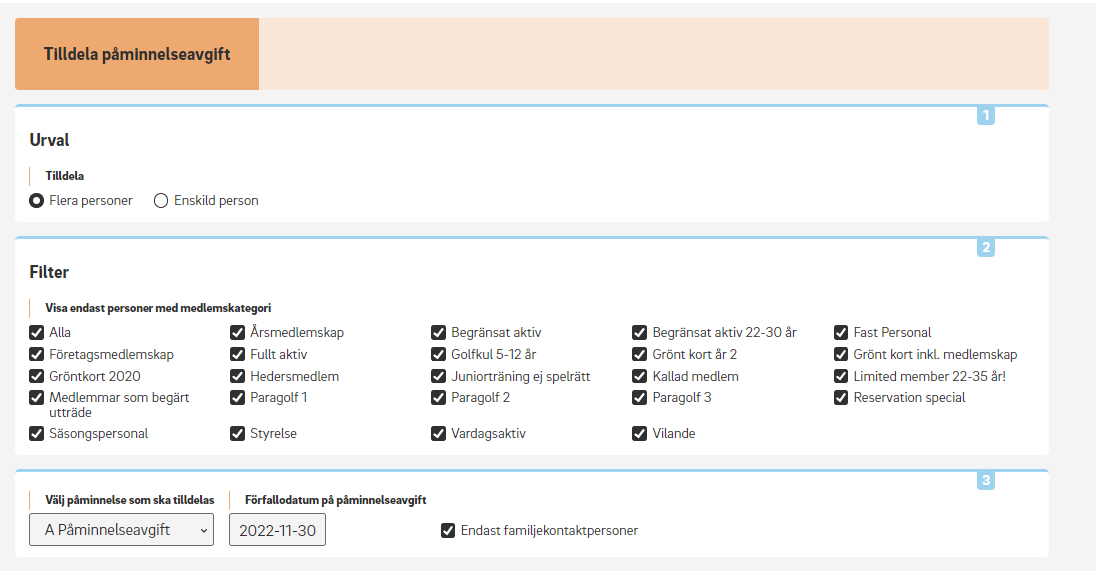Select the Flera personer radio button

click(37, 200)
